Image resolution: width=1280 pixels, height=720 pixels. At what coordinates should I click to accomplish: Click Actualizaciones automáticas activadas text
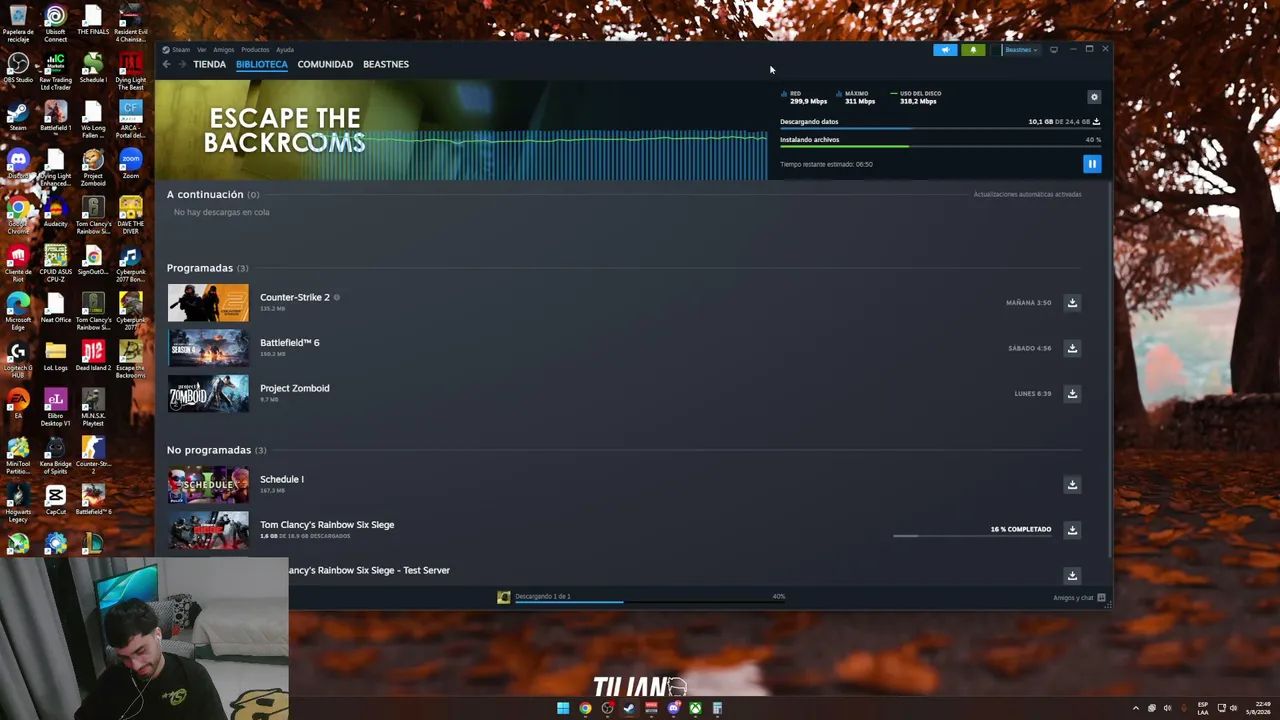point(1027,194)
